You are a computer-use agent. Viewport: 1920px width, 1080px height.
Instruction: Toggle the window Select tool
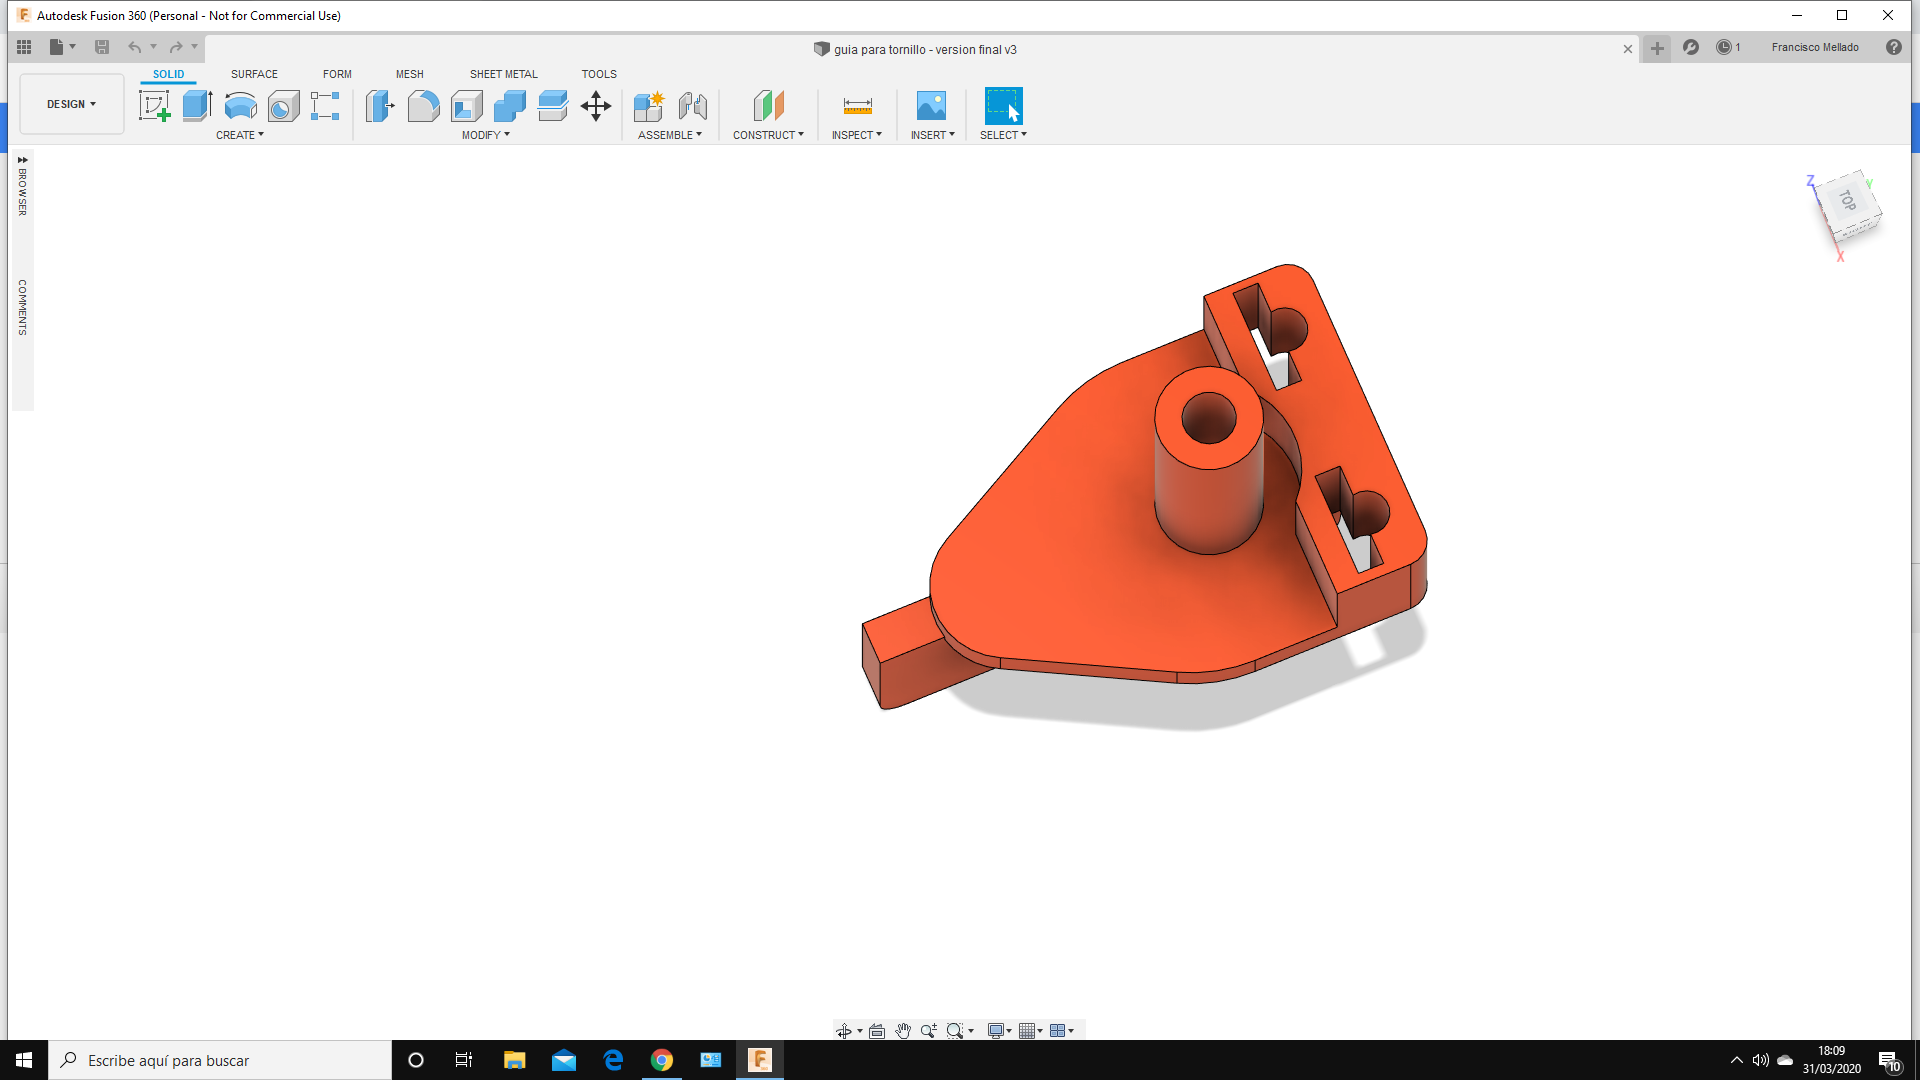(x=1003, y=106)
